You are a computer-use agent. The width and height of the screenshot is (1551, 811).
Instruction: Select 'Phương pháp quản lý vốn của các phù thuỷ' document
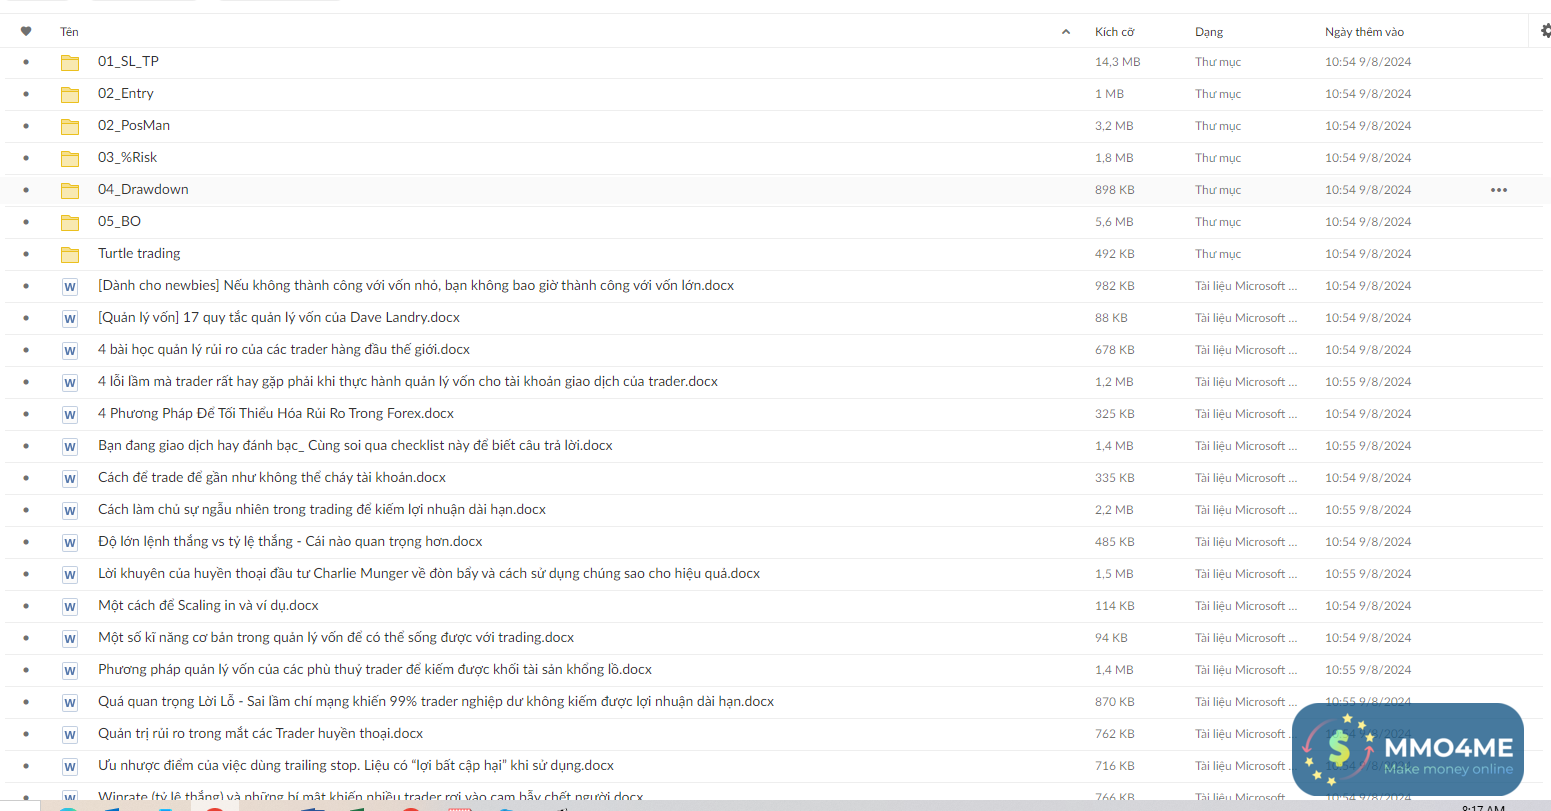coord(375,669)
